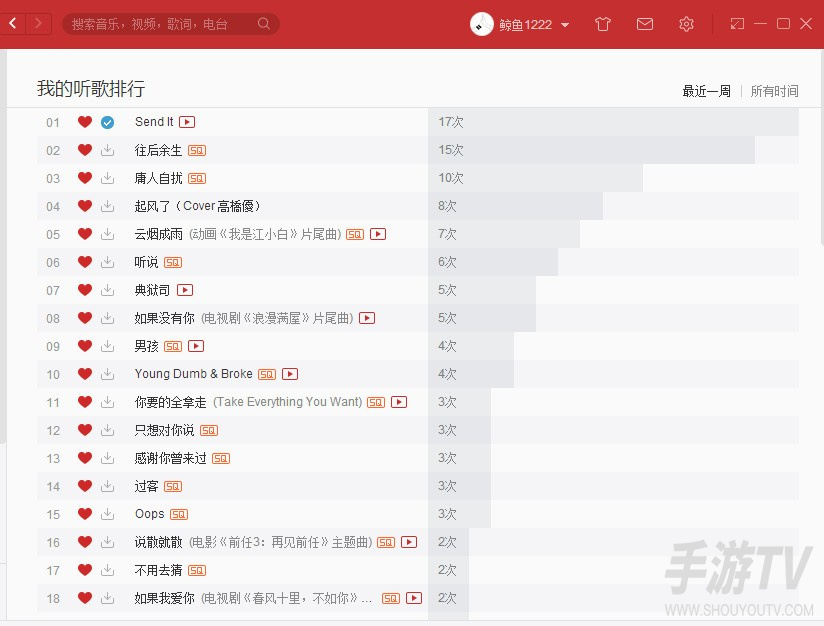This screenshot has height=626, width=824.
Task: Select the 最近一周 tab
Action: coord(706,91)
